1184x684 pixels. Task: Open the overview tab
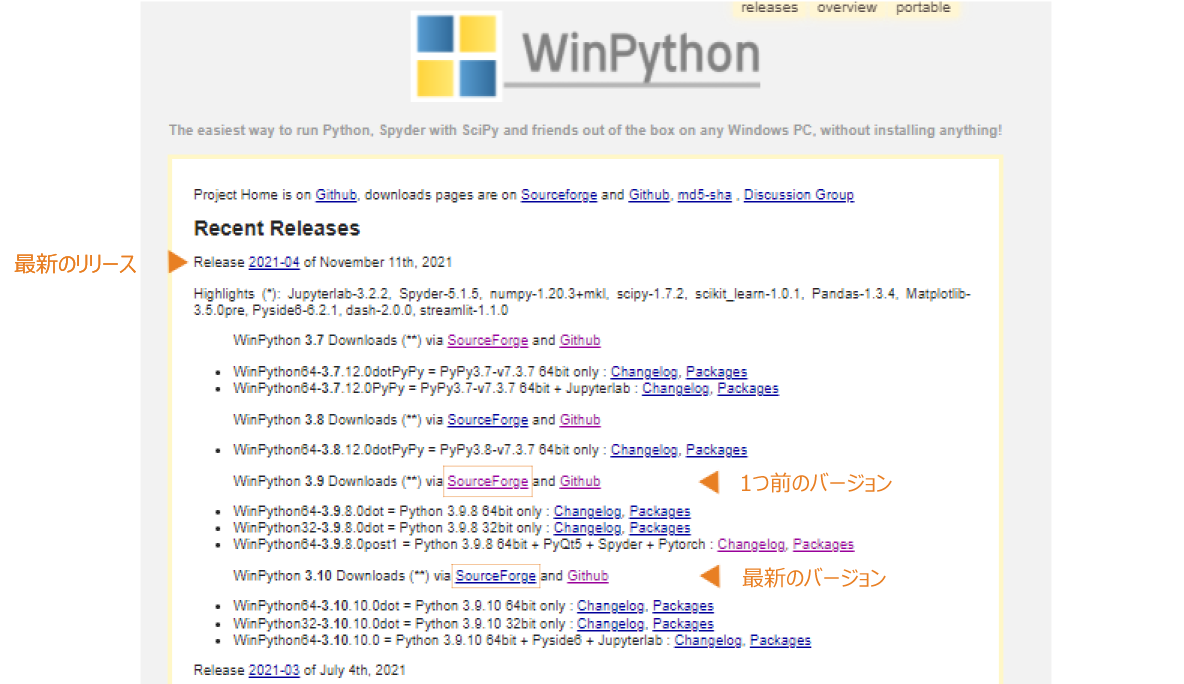pyautogui.click(x=846, y=8)
